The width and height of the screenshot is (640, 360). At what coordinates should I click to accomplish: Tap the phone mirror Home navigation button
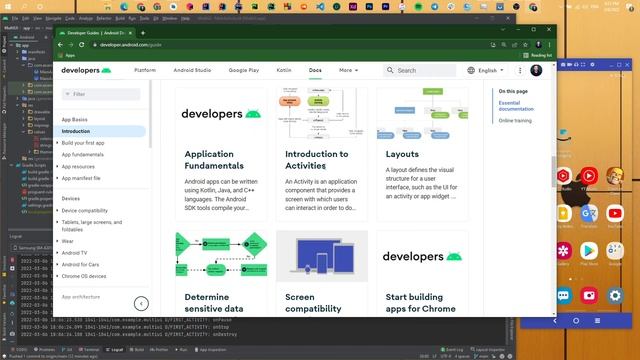[576, 321]
